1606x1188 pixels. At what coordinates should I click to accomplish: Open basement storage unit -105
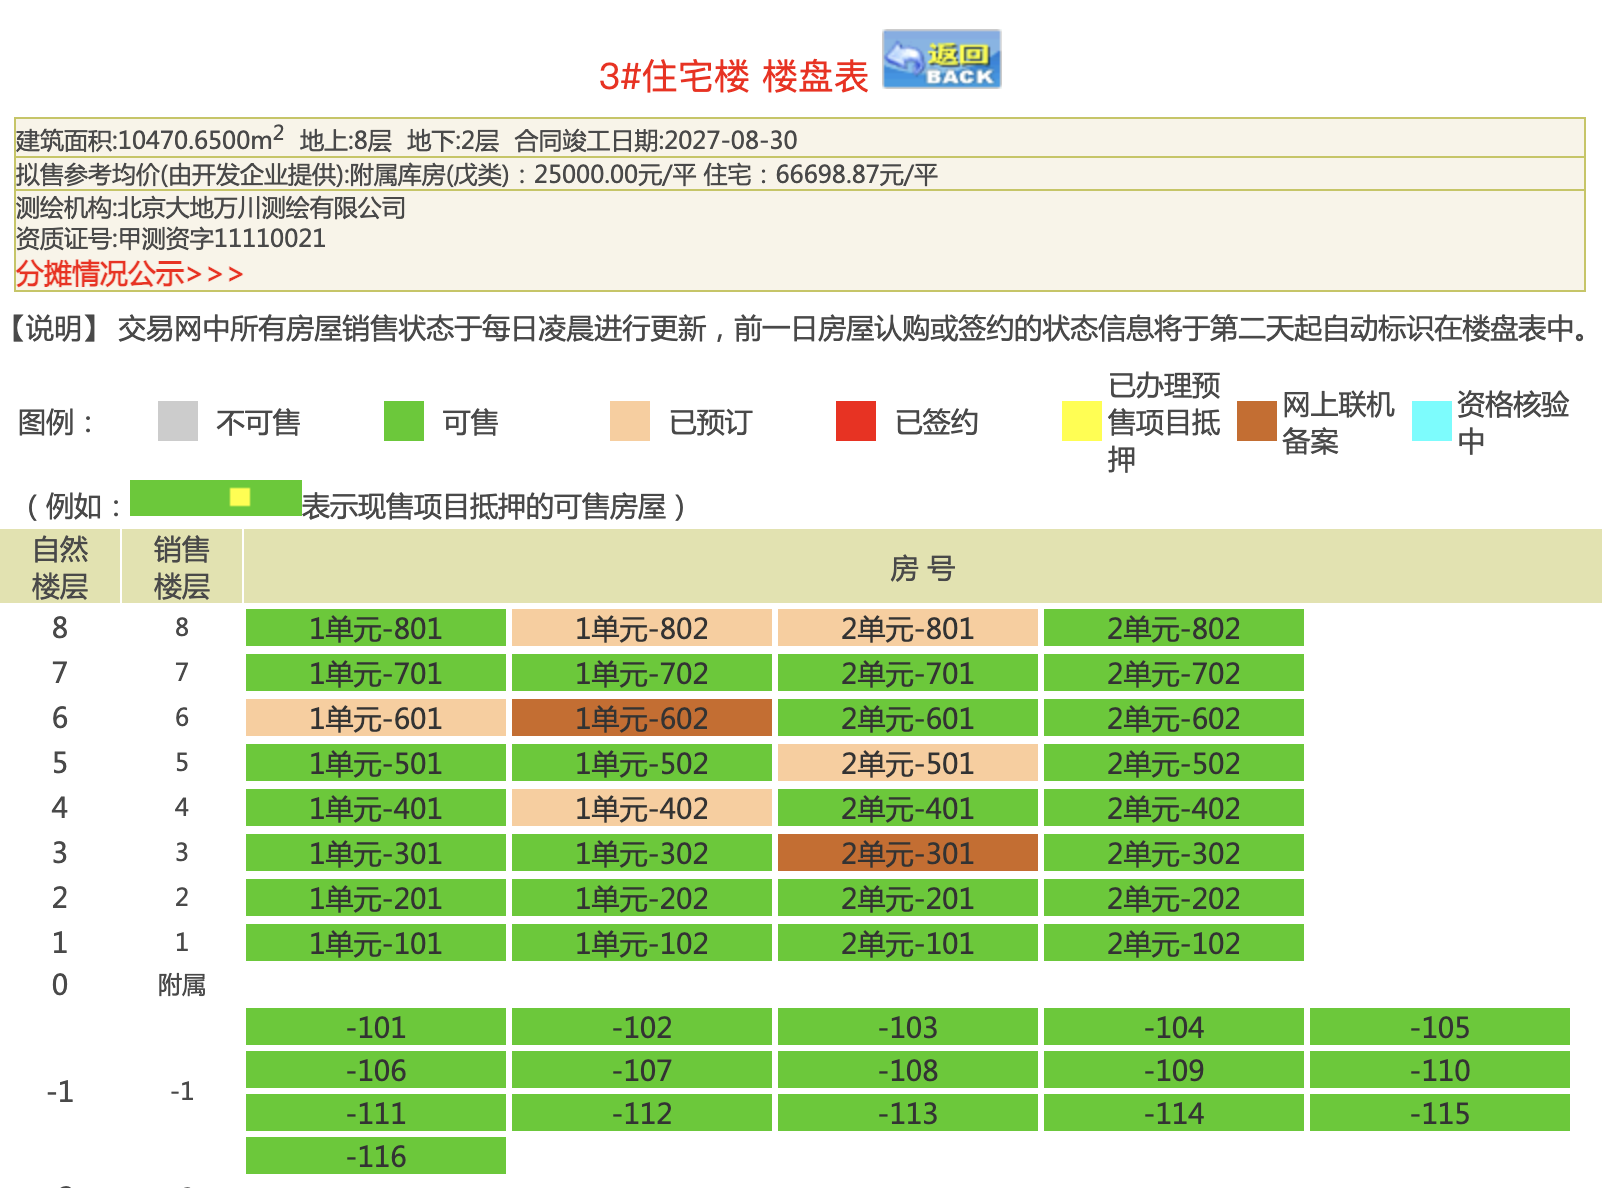(1439, 1027)
